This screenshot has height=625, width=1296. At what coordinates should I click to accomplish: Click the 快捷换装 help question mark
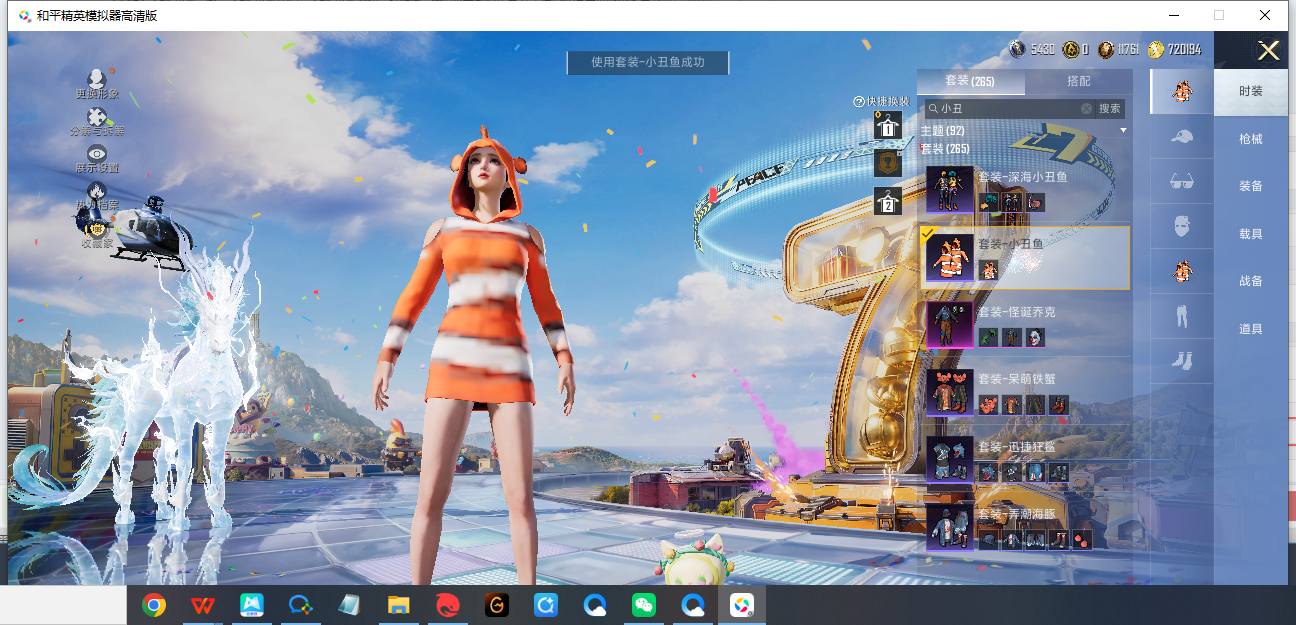point(858,102)
